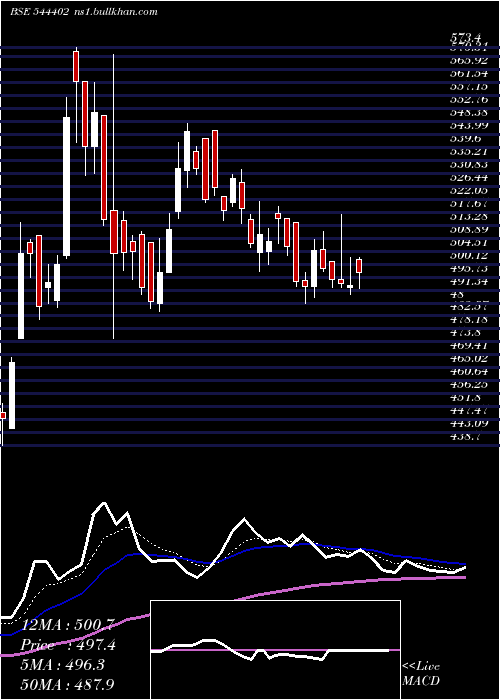Select the 495.73 price axis label
Screen dimensions: 500x700
[471, 269]
